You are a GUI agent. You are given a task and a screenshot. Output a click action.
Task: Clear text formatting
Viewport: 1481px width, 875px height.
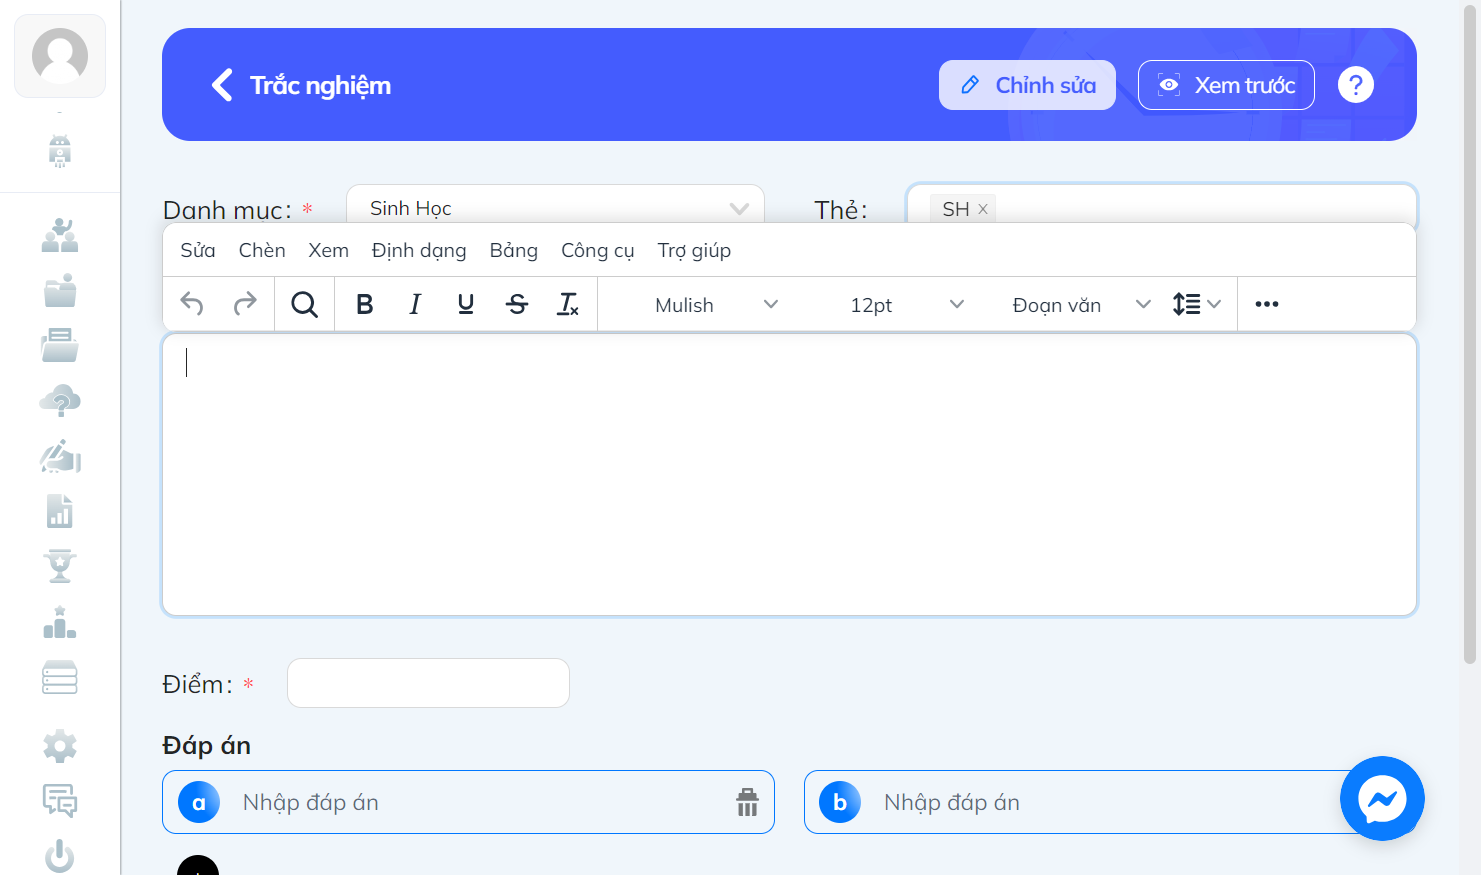click(x=568, y=304)
